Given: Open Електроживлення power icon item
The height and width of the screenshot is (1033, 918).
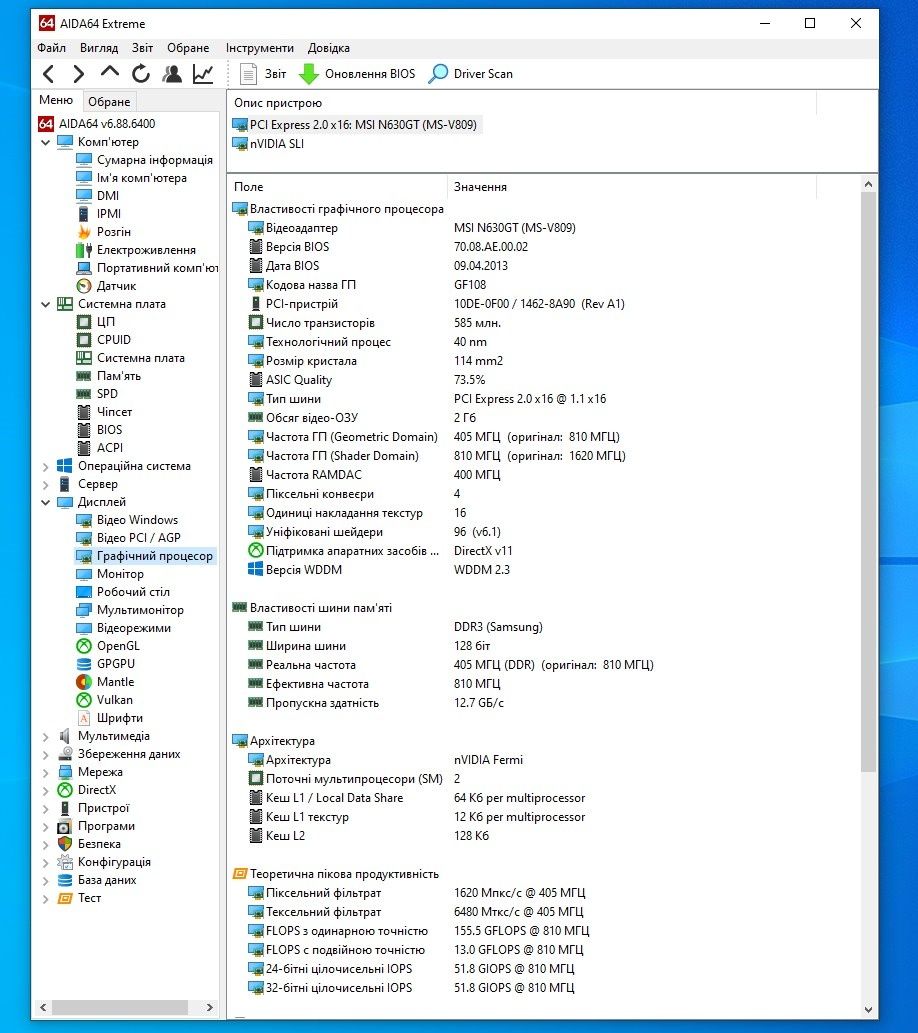Looking at the screenshot, I should (x=136, y=250).
